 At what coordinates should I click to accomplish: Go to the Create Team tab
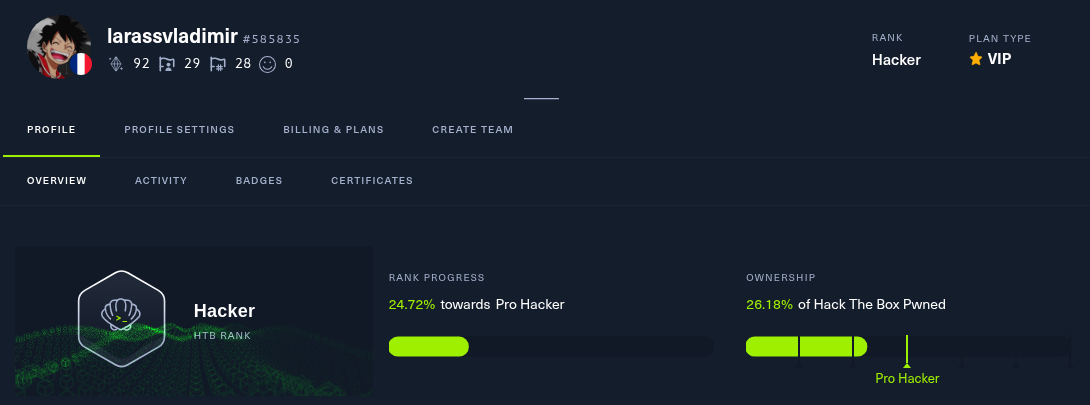point(473,129)
